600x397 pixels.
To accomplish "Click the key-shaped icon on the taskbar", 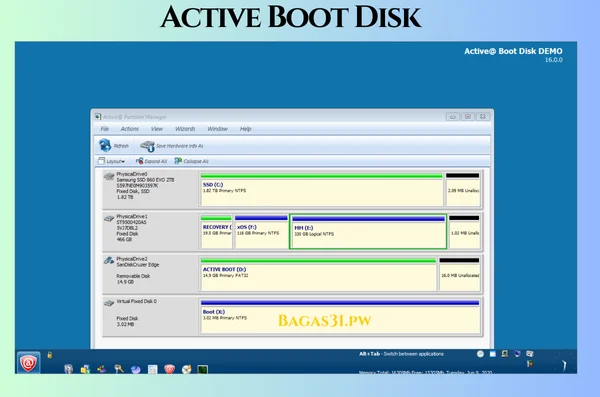I will [x=119, y=369].
